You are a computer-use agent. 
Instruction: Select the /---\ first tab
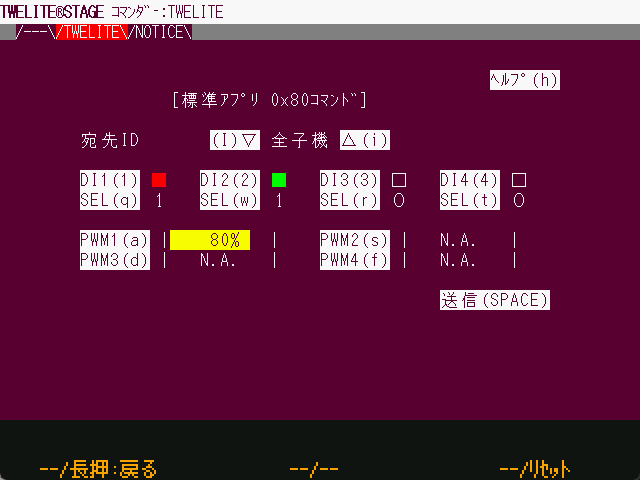34,32
